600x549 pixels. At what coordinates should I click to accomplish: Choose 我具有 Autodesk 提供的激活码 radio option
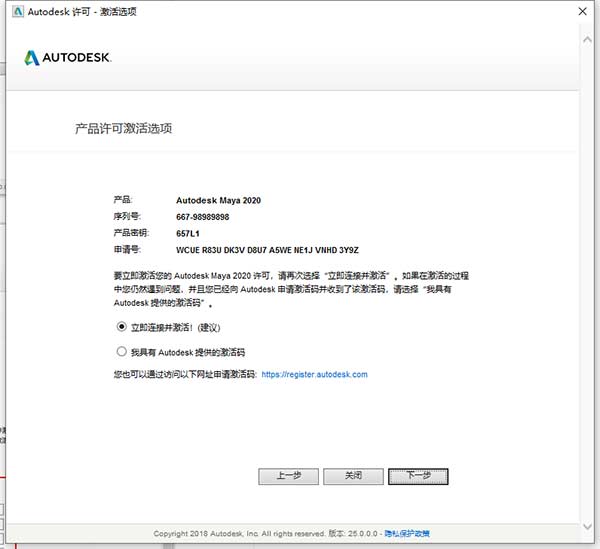tap(121, 351)
